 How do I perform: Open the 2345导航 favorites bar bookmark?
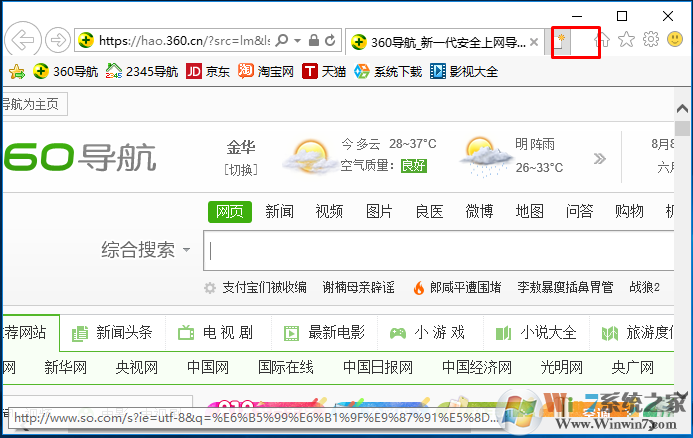pos(141,71)
